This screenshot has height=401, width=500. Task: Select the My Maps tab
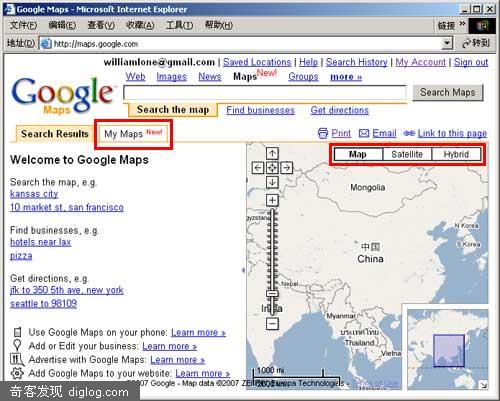(133, 134)
